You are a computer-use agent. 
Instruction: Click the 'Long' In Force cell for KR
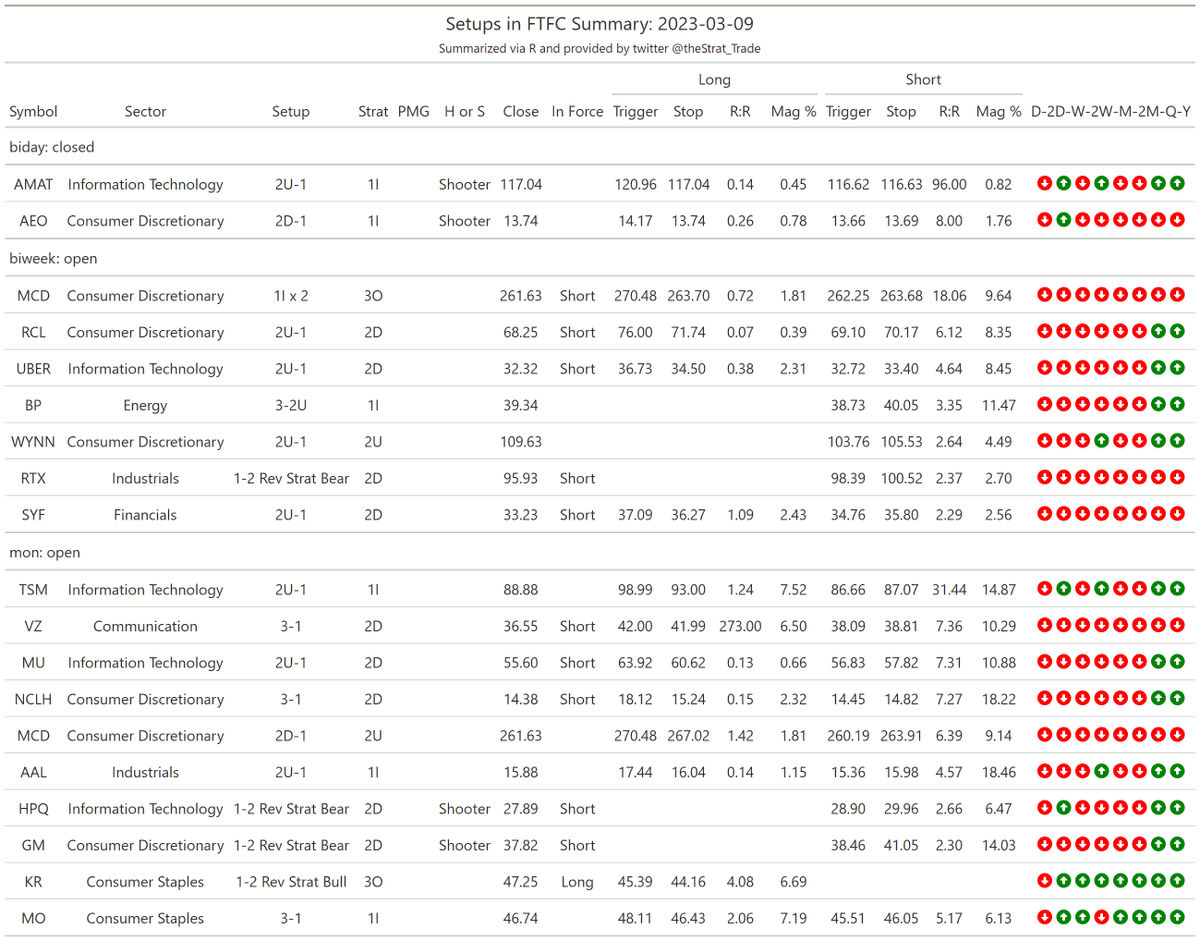pos(577,882)
